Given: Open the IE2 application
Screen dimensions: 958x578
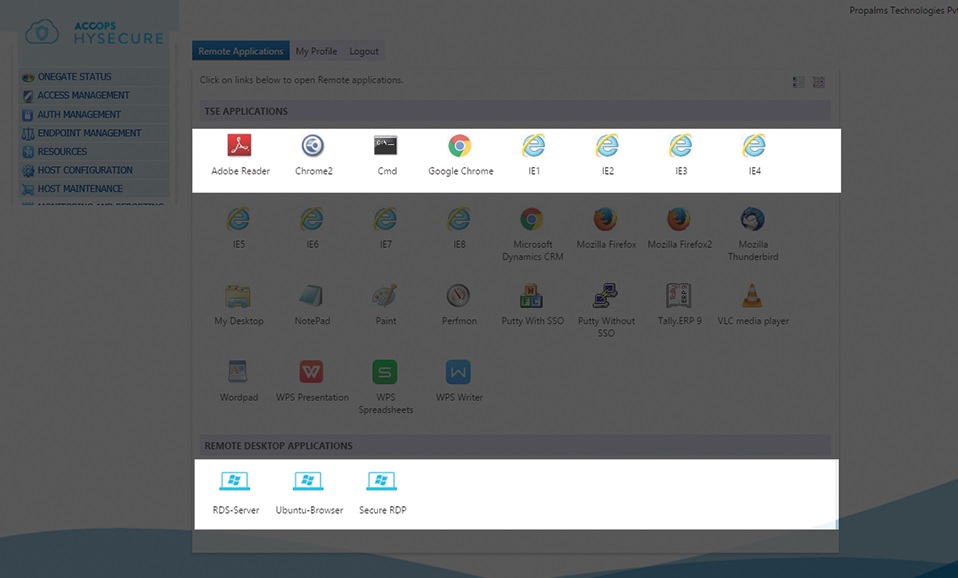Looking at the screenshot, I should pyautogui.click(x=607, y=146).
